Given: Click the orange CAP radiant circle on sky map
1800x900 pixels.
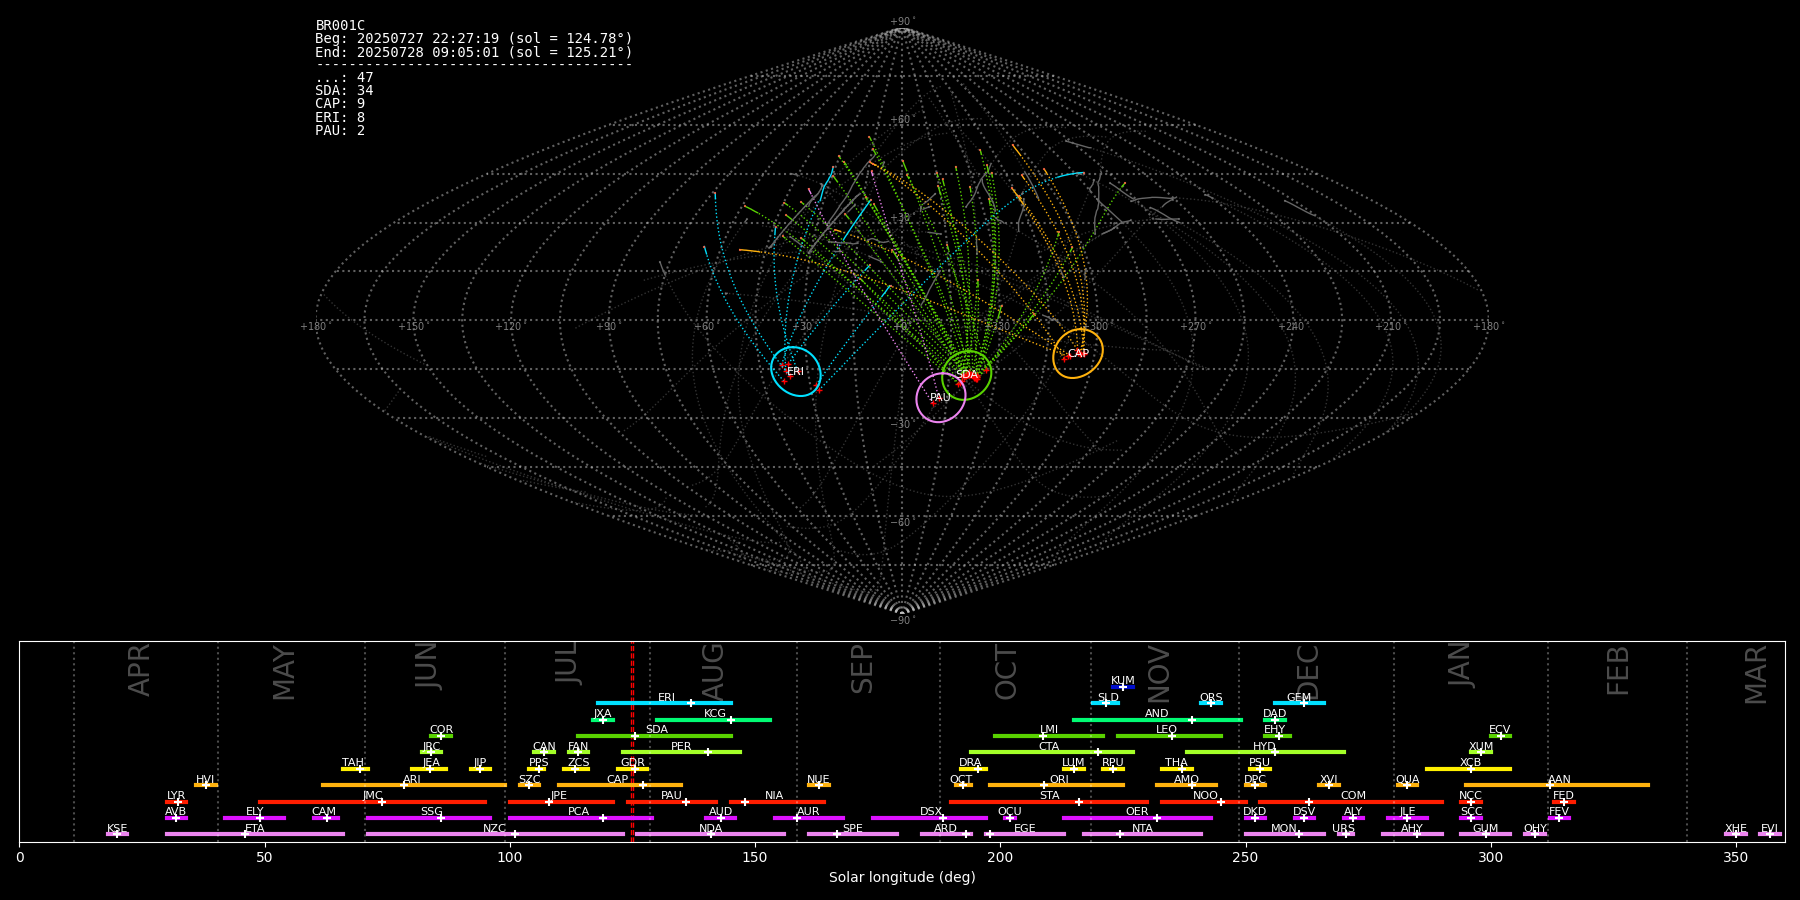Looking at the screenshot, I should coord(1078,354).
